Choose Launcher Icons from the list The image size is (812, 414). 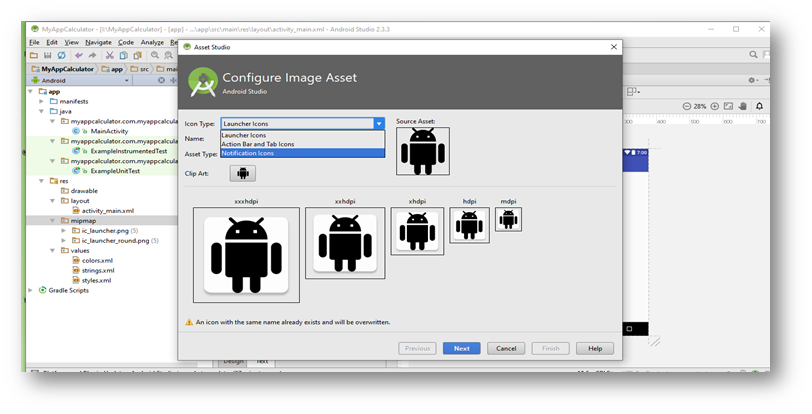pos(302,135)
